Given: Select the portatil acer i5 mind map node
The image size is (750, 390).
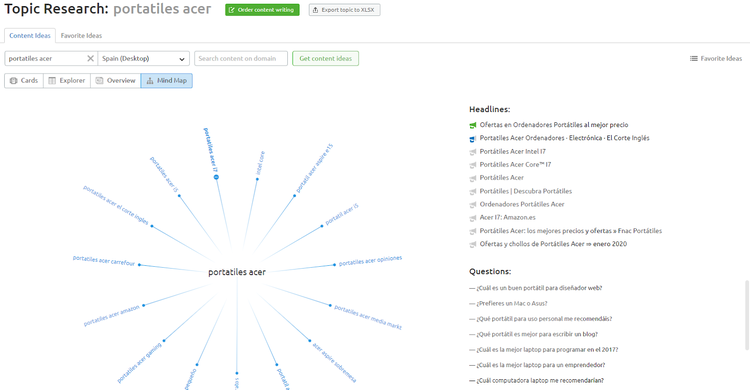Looking at the screenshot, I should pos(341,214).
